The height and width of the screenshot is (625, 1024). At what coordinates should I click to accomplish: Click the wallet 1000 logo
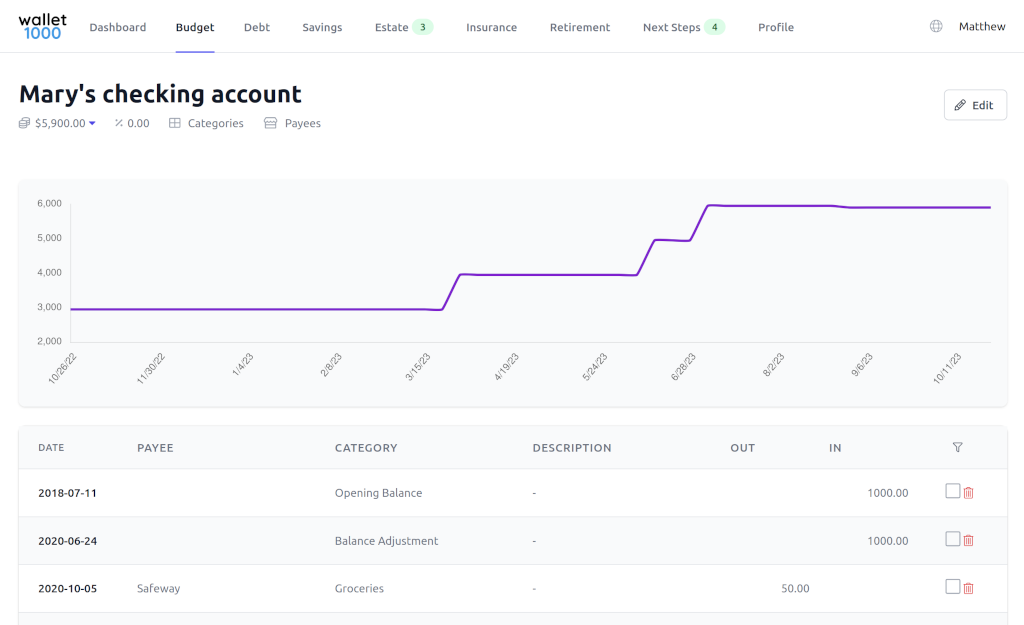tap(42, 27)
